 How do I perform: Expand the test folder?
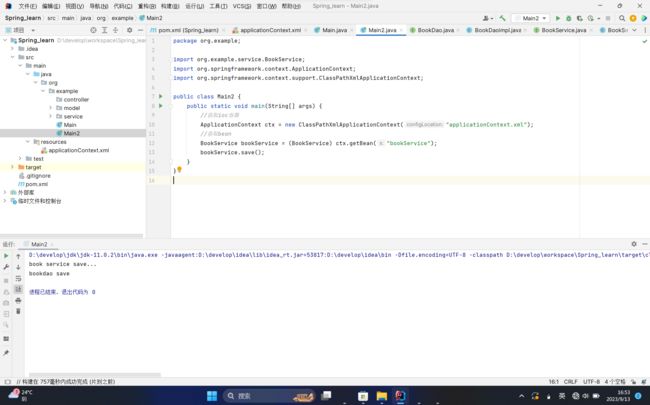point(20,159)
